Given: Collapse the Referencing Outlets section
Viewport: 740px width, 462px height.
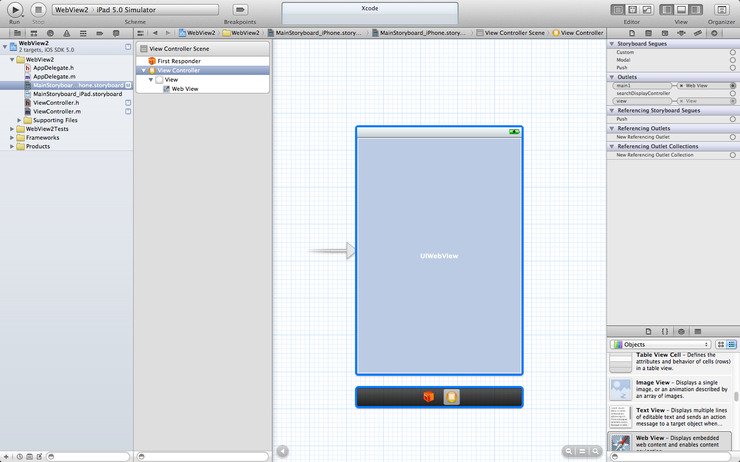Looking at the screenshot, I should click(x=612, y=128).
